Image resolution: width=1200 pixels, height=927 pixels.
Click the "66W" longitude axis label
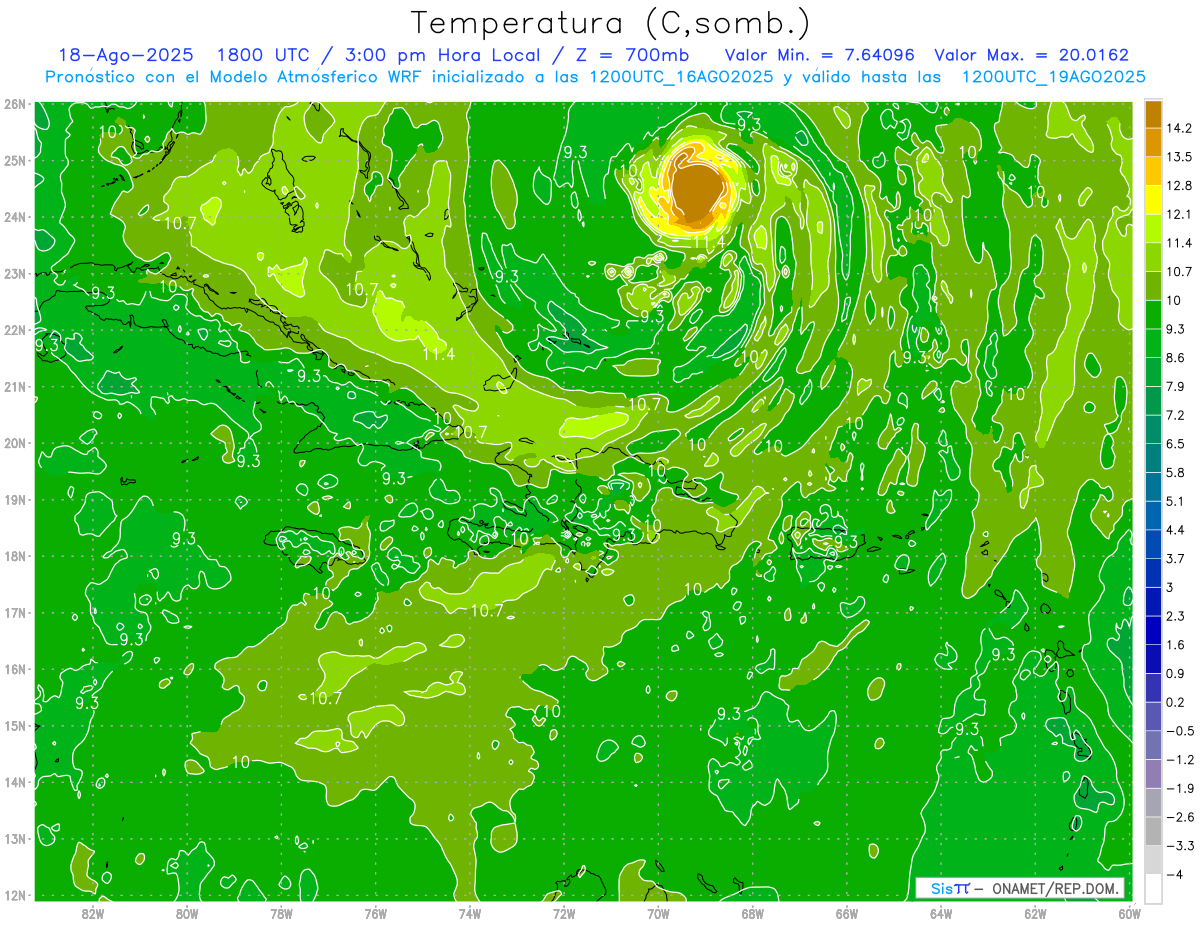847,913
